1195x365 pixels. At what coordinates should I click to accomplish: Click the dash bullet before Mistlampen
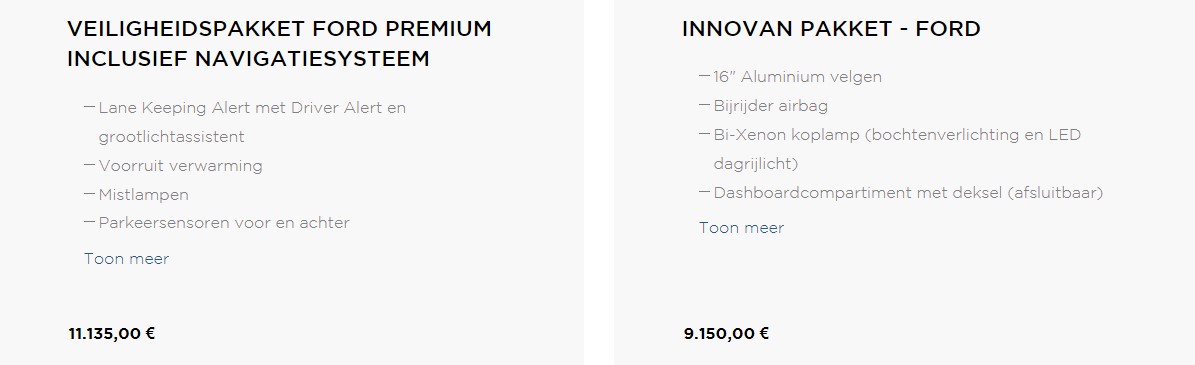pos(90,194)
